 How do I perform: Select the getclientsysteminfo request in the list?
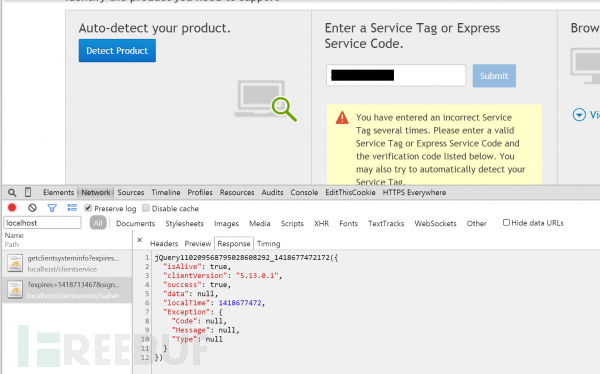[67, 263]
